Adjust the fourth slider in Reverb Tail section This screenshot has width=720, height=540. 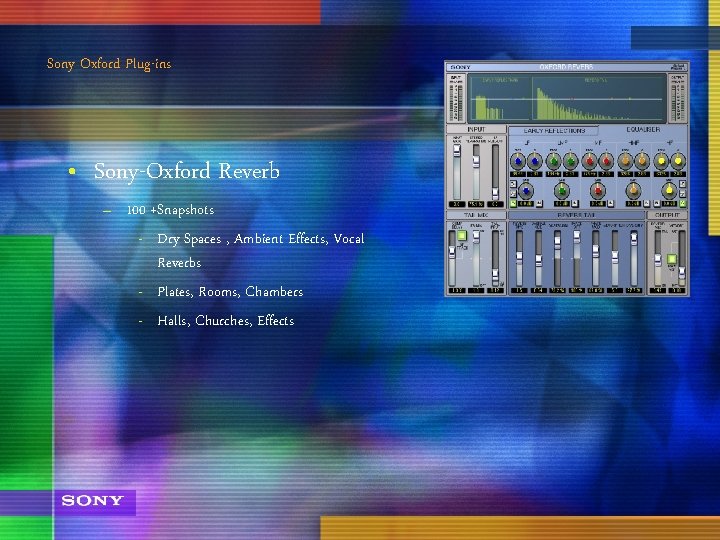pos(577,259)
